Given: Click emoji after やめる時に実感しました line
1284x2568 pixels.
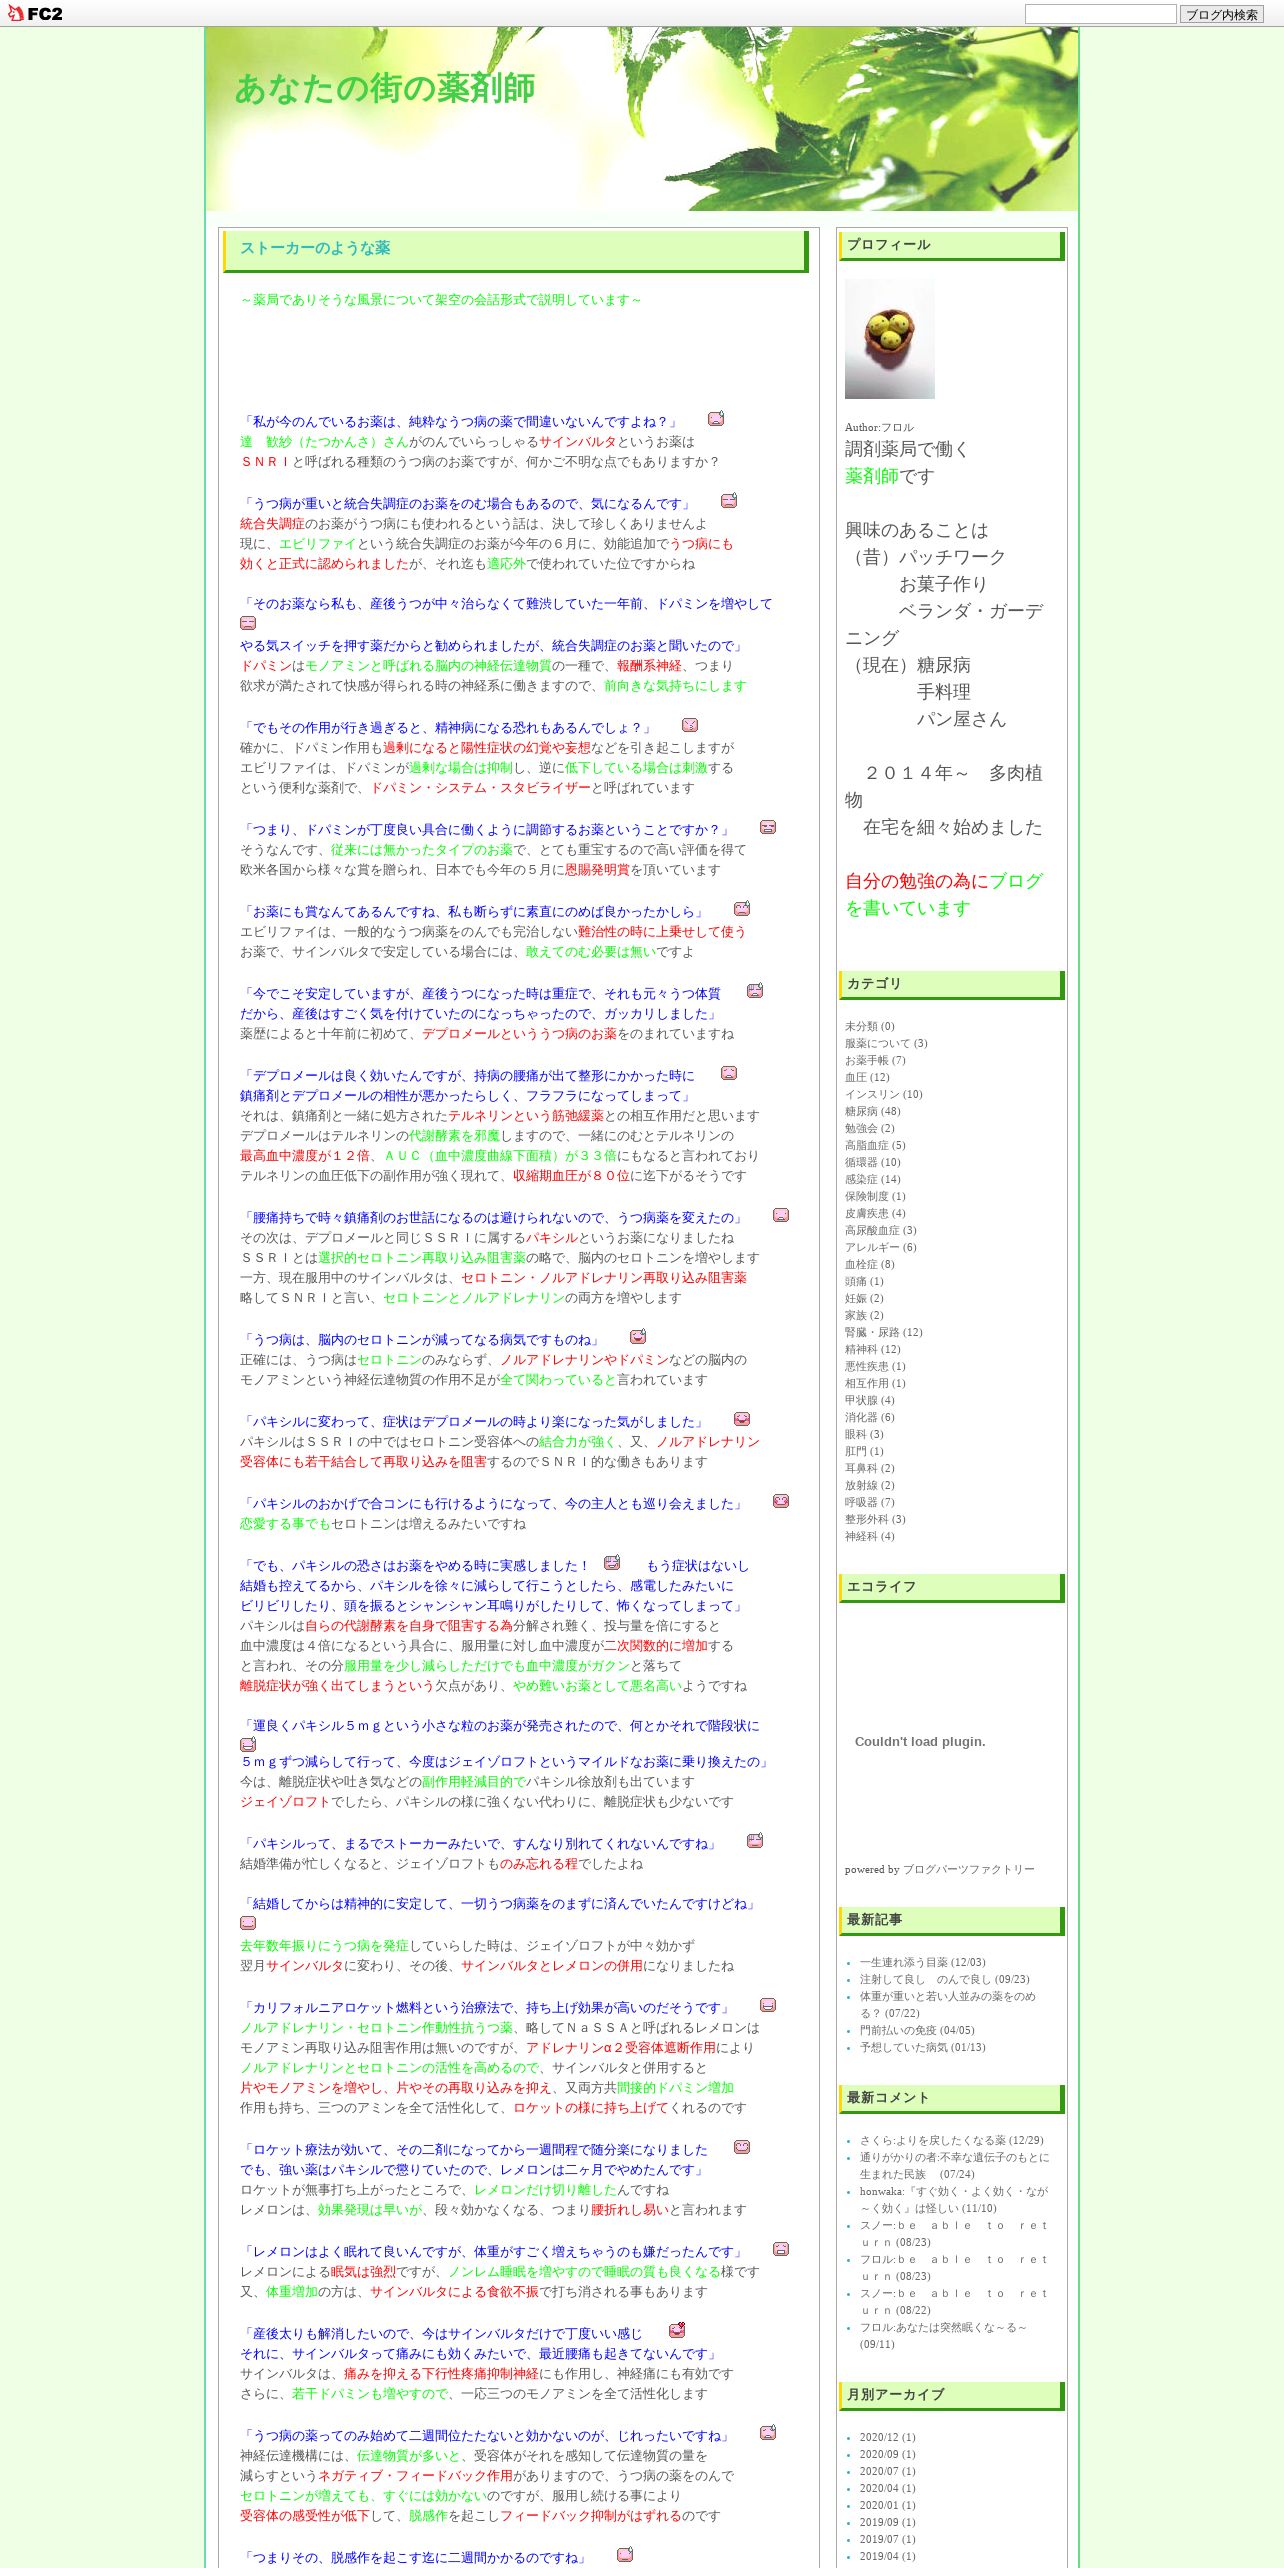Looking at the screenshot, I should 612,1563.
